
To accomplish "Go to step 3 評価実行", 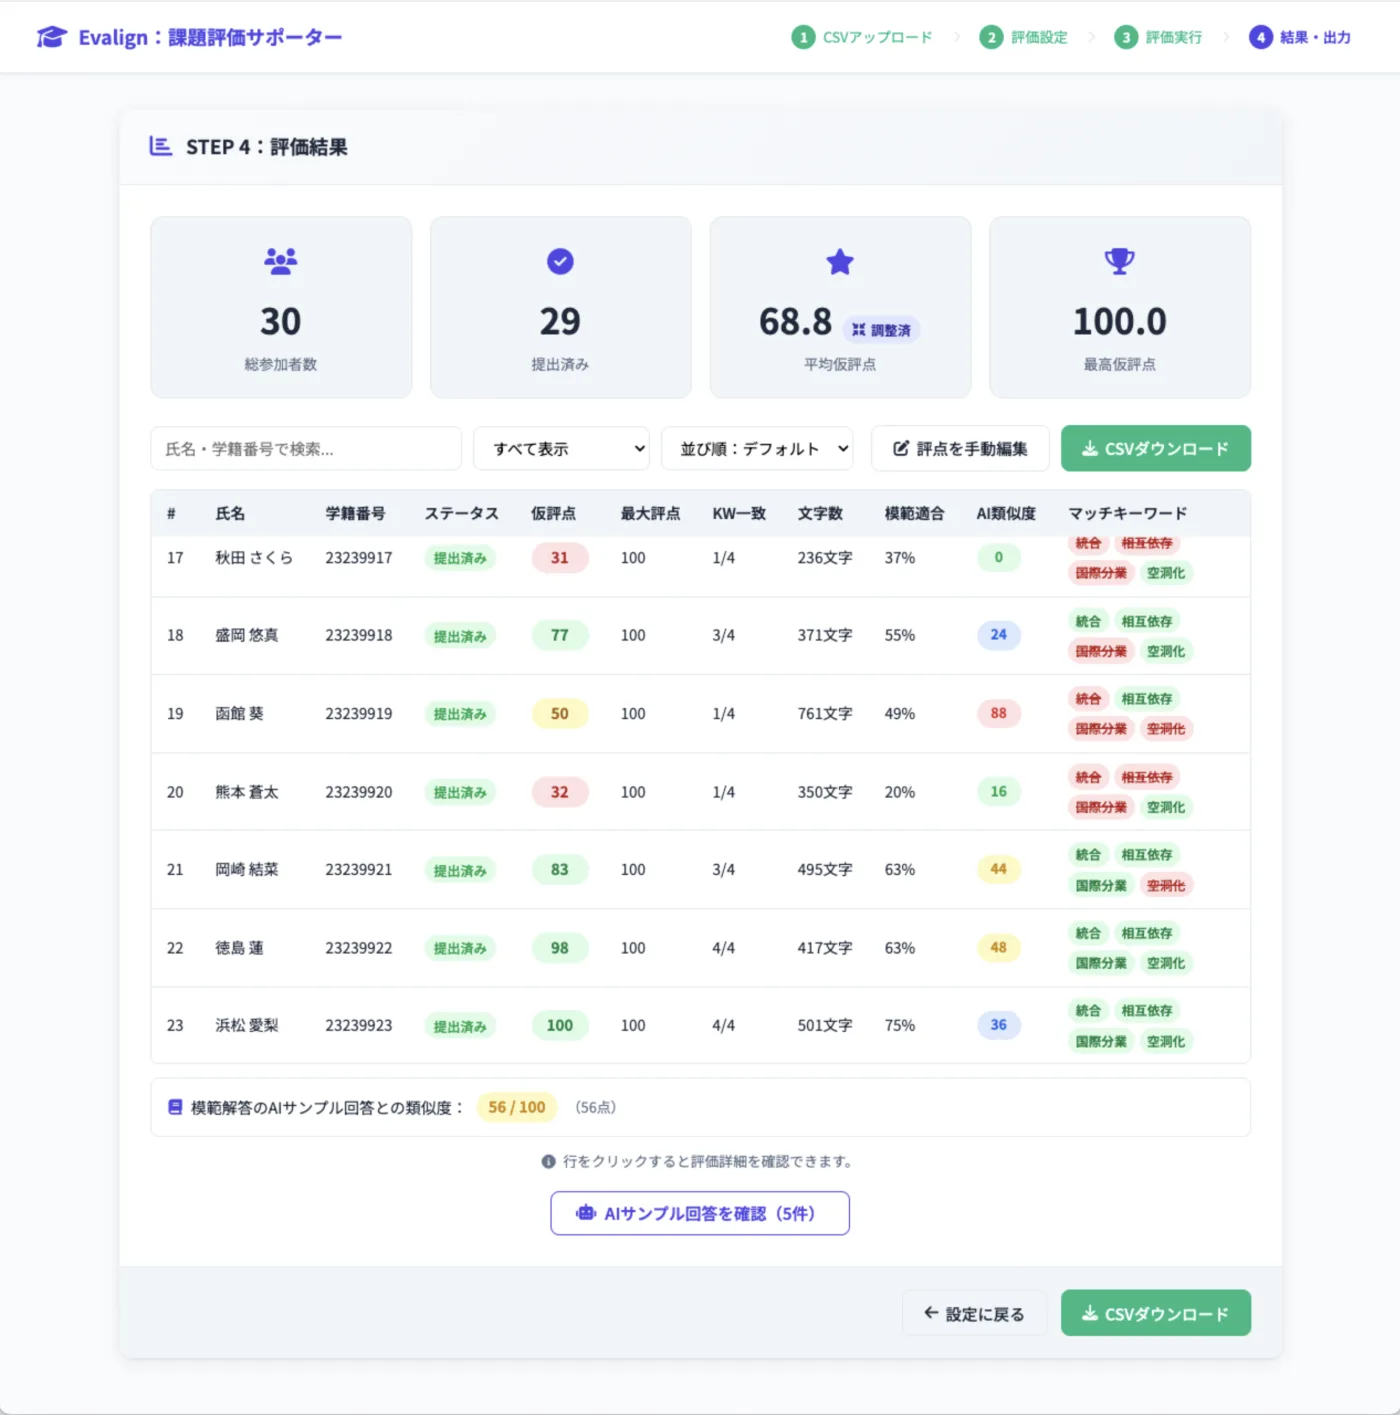I will coord(1158,37).
